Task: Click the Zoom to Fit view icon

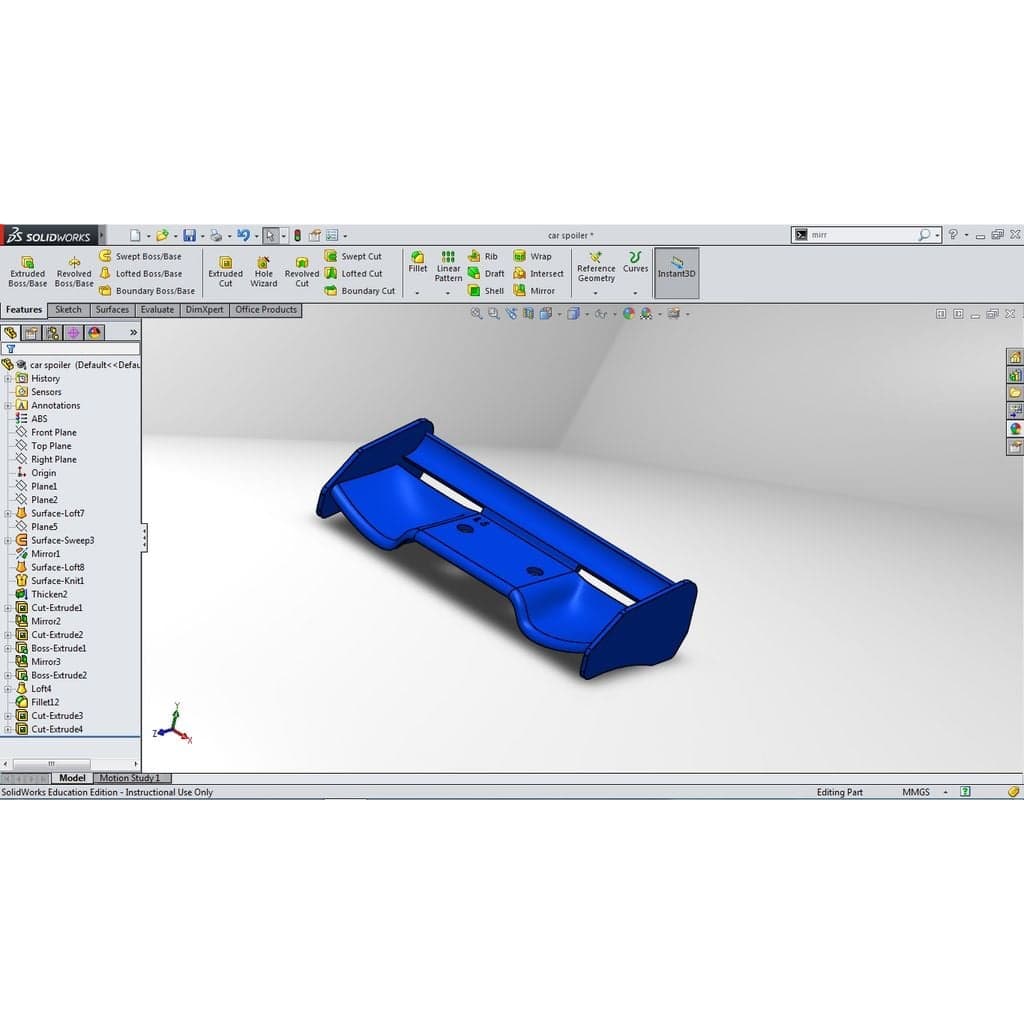Action: click(x=476, y=314)
